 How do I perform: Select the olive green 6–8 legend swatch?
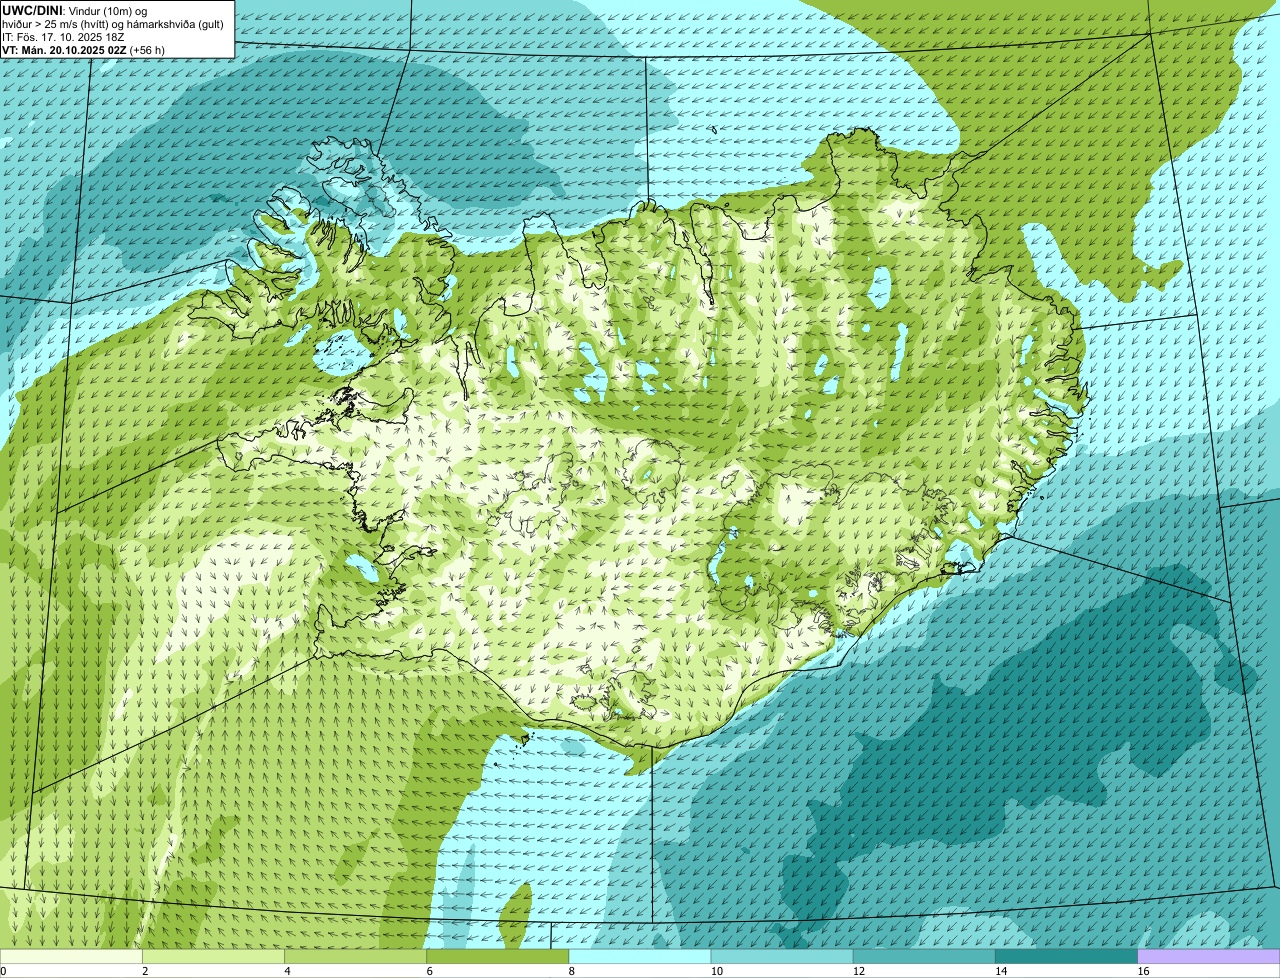click(498, 956)
